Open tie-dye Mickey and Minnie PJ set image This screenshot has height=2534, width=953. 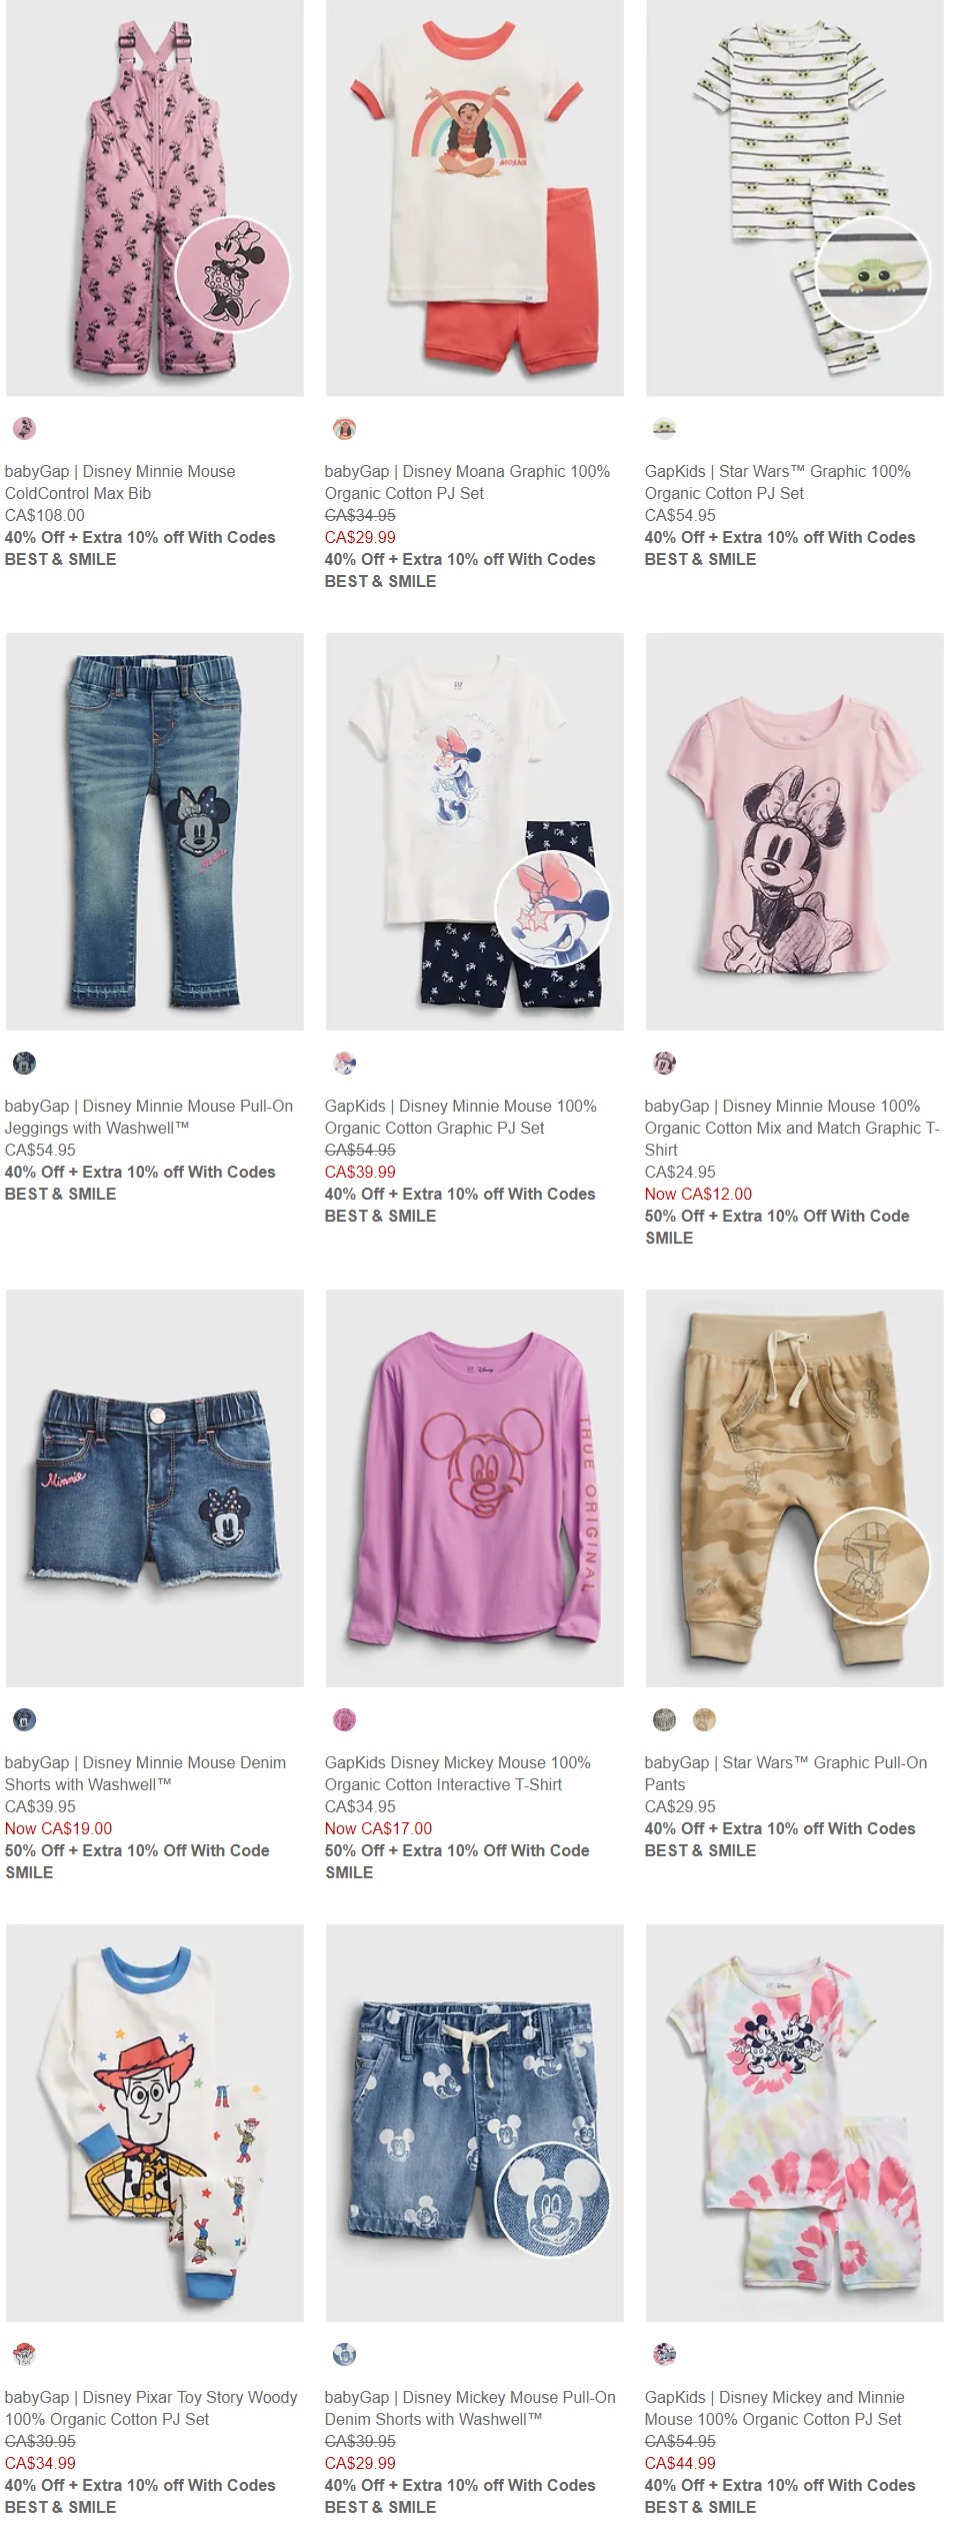tap(795, 2123)
